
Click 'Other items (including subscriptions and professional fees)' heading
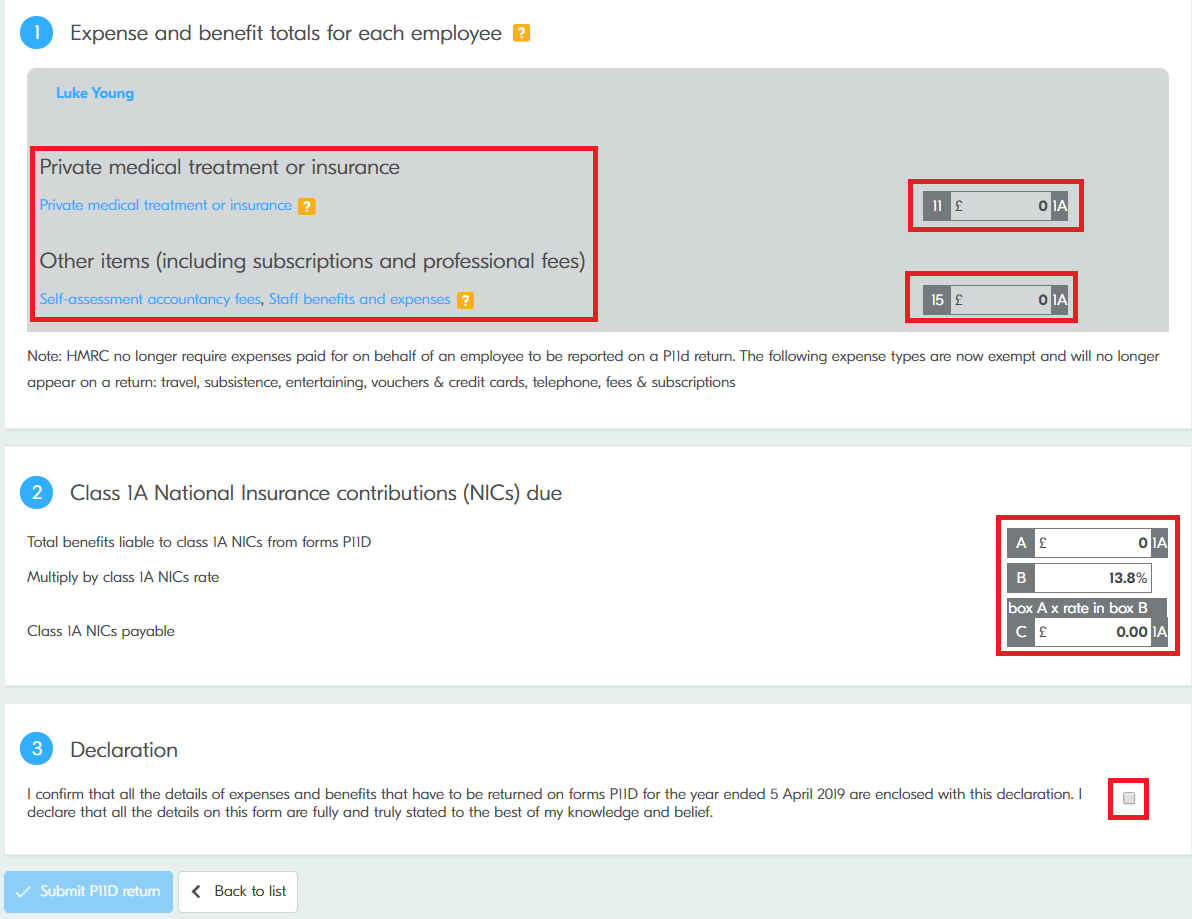point(312,261)
